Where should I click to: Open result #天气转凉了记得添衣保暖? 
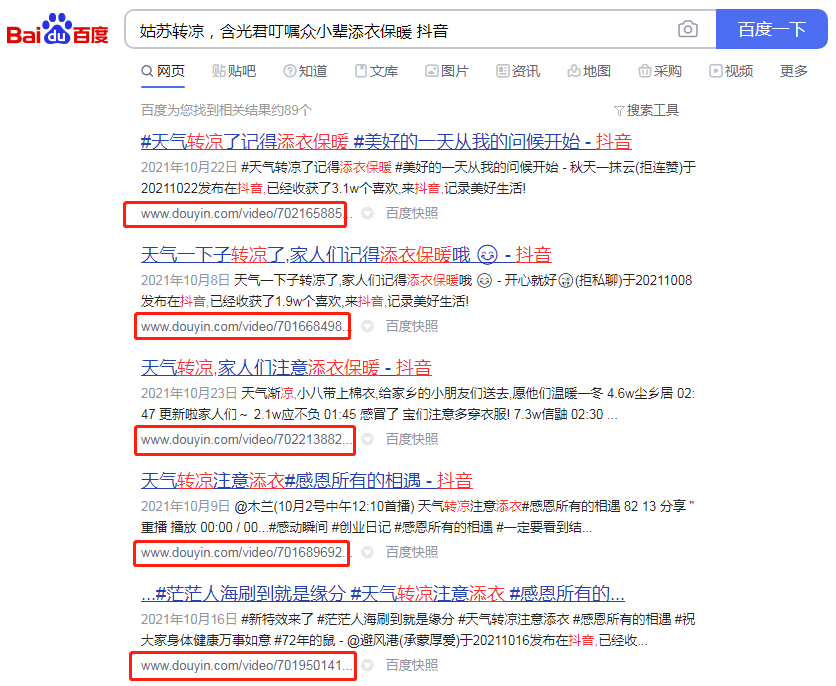coord(386,142)
